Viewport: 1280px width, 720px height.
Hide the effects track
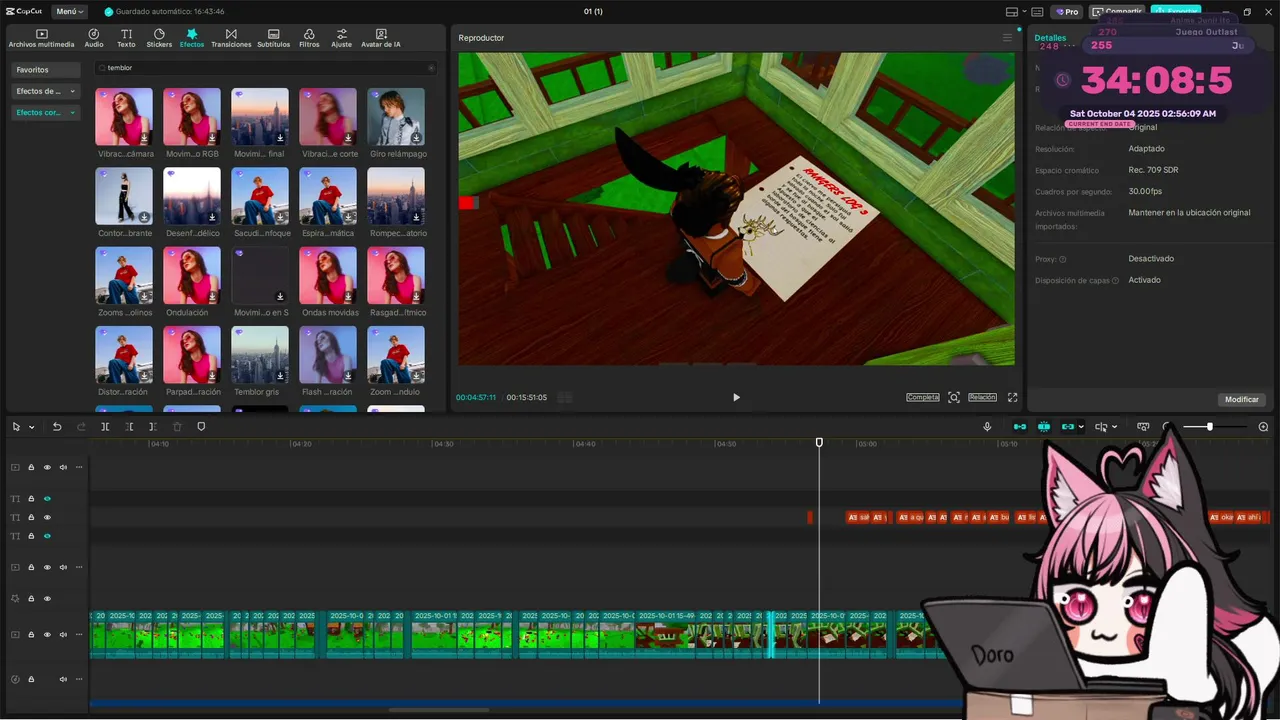47,598
